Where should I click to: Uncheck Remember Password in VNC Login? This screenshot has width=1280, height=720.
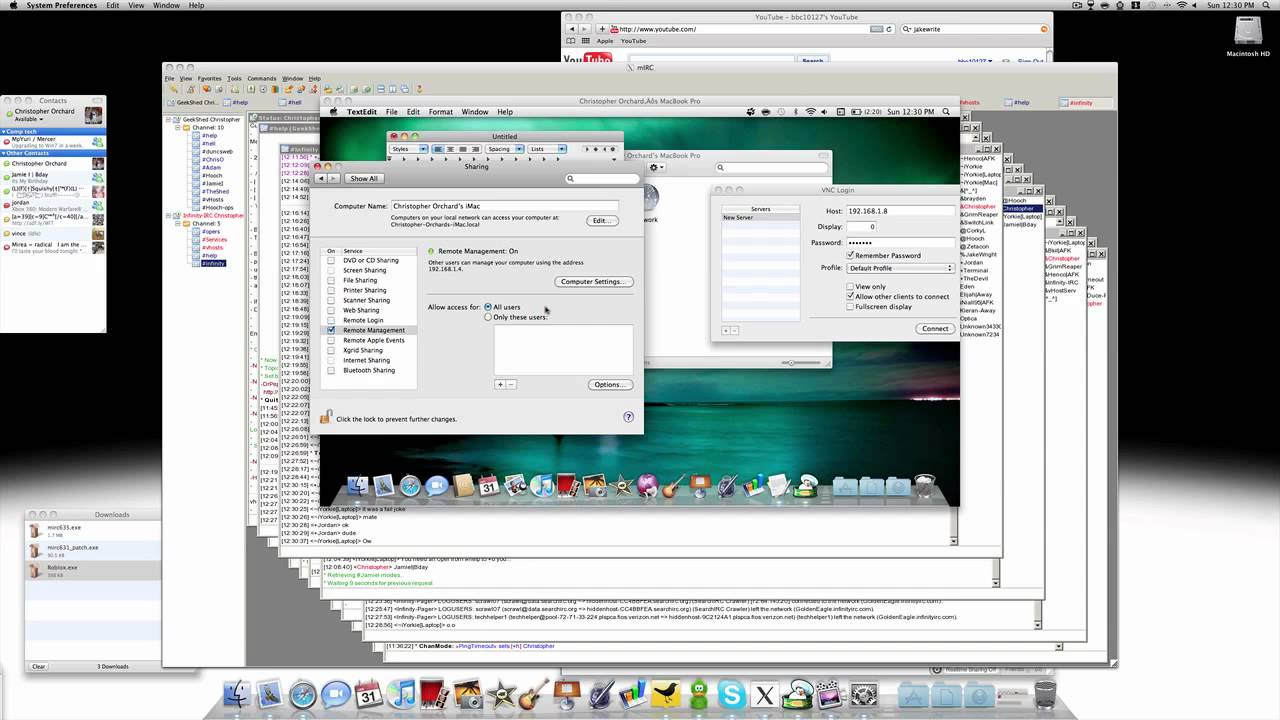click(850, 255)
